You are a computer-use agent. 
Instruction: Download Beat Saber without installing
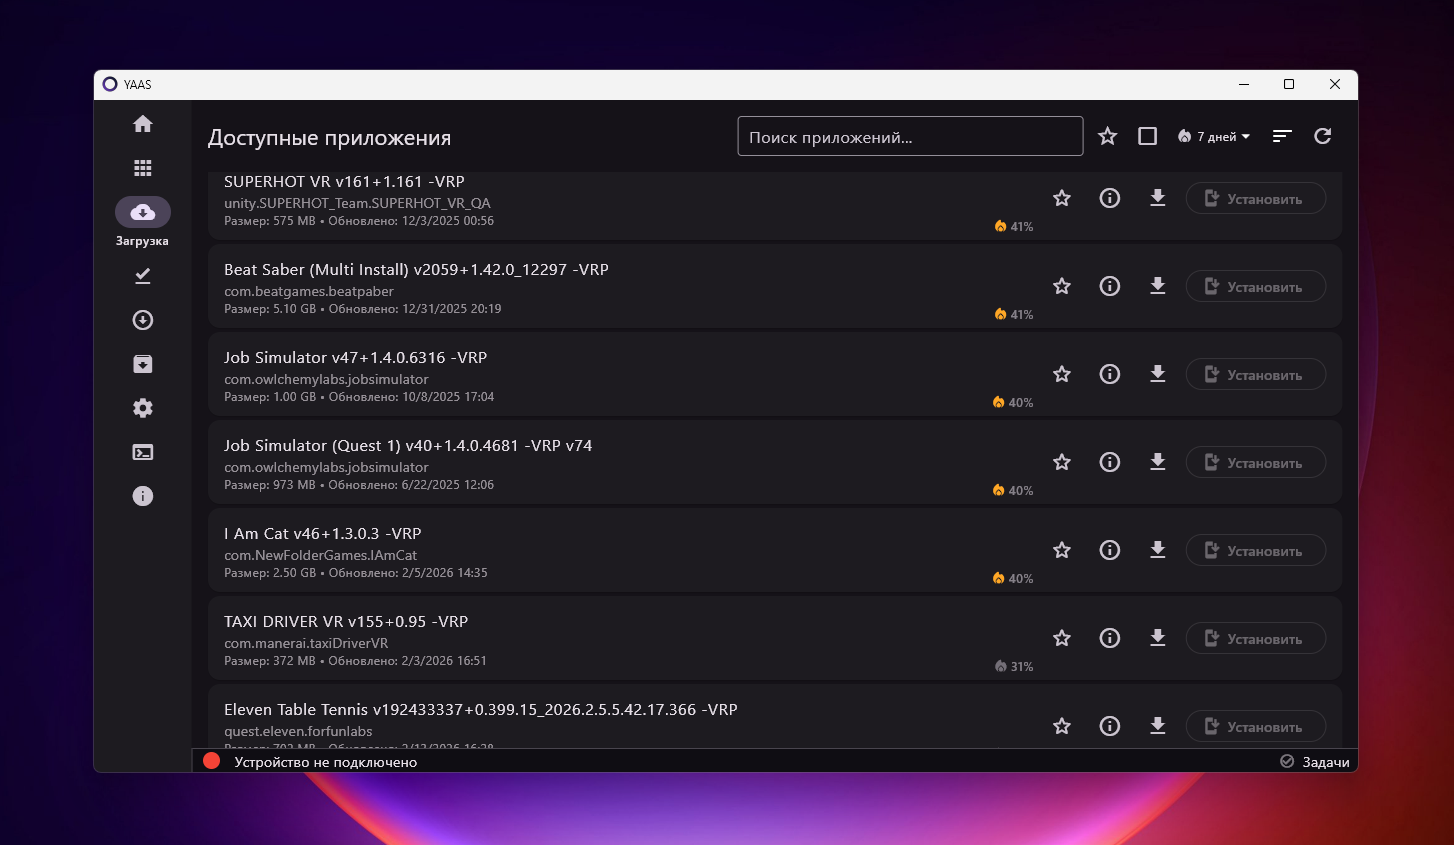1157,286
